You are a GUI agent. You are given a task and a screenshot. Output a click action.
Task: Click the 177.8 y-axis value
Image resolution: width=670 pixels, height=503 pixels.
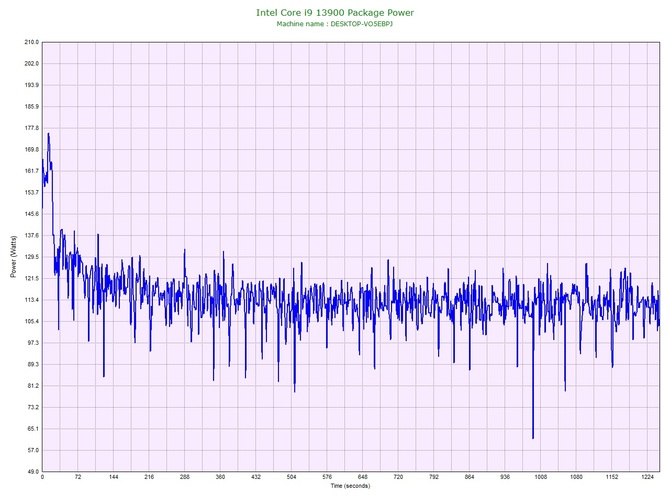(x=32, y=128)
